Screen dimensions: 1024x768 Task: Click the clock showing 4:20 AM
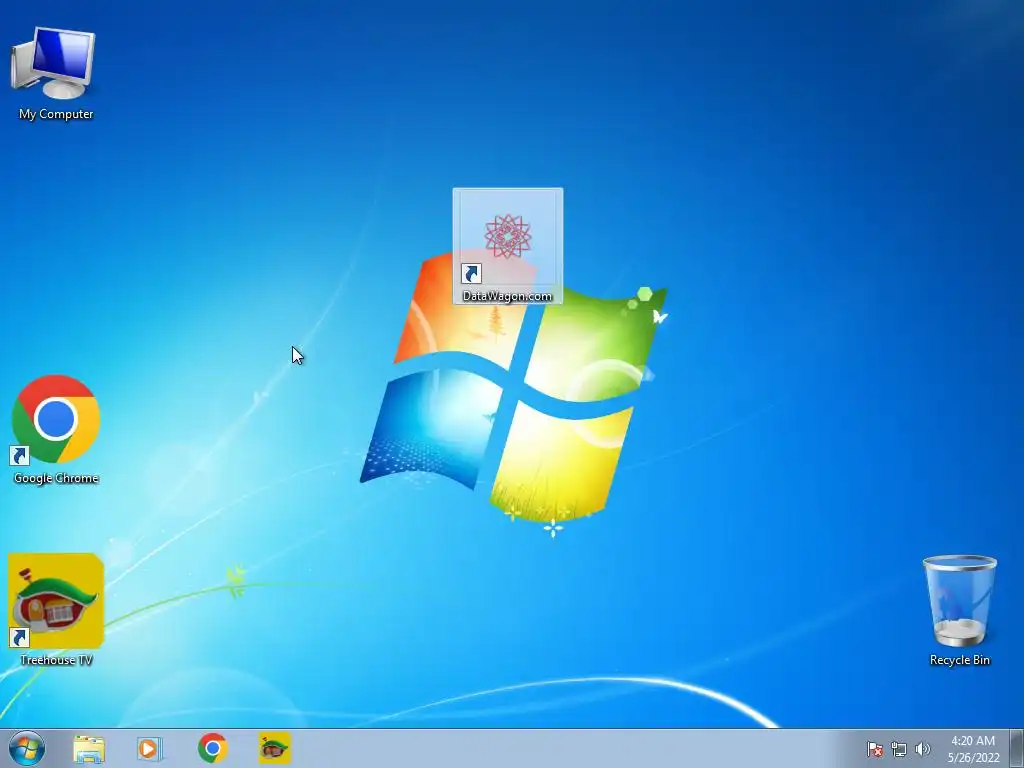[x=973, y=741]
